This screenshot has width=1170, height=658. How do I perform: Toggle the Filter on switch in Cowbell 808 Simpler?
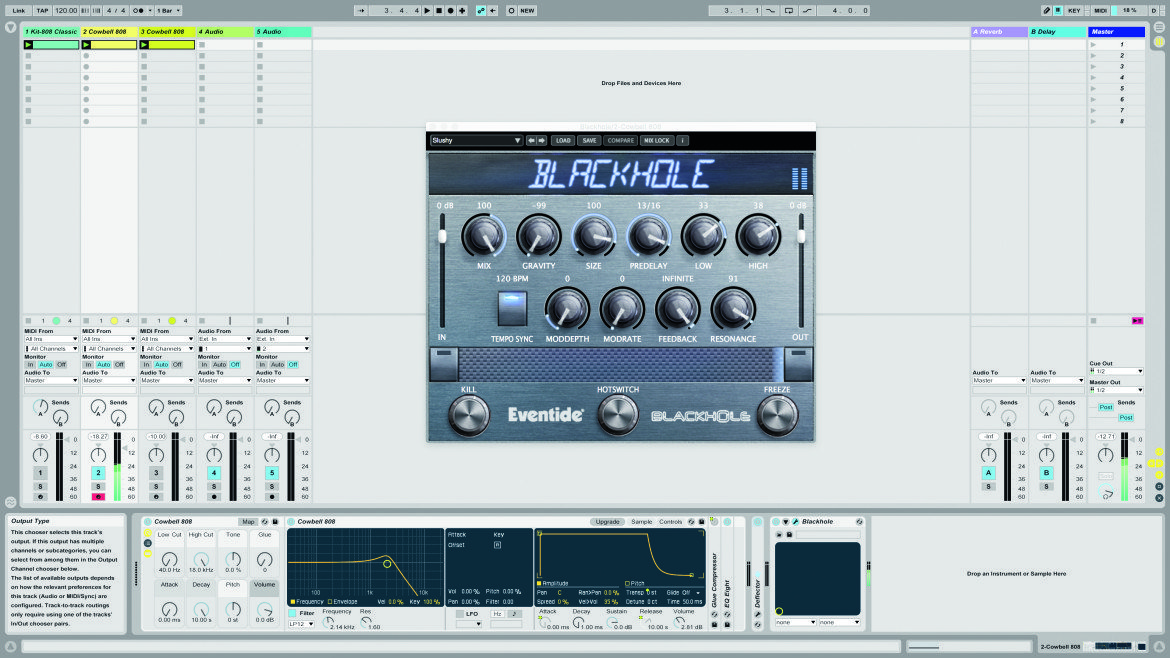tap(293, 613)
